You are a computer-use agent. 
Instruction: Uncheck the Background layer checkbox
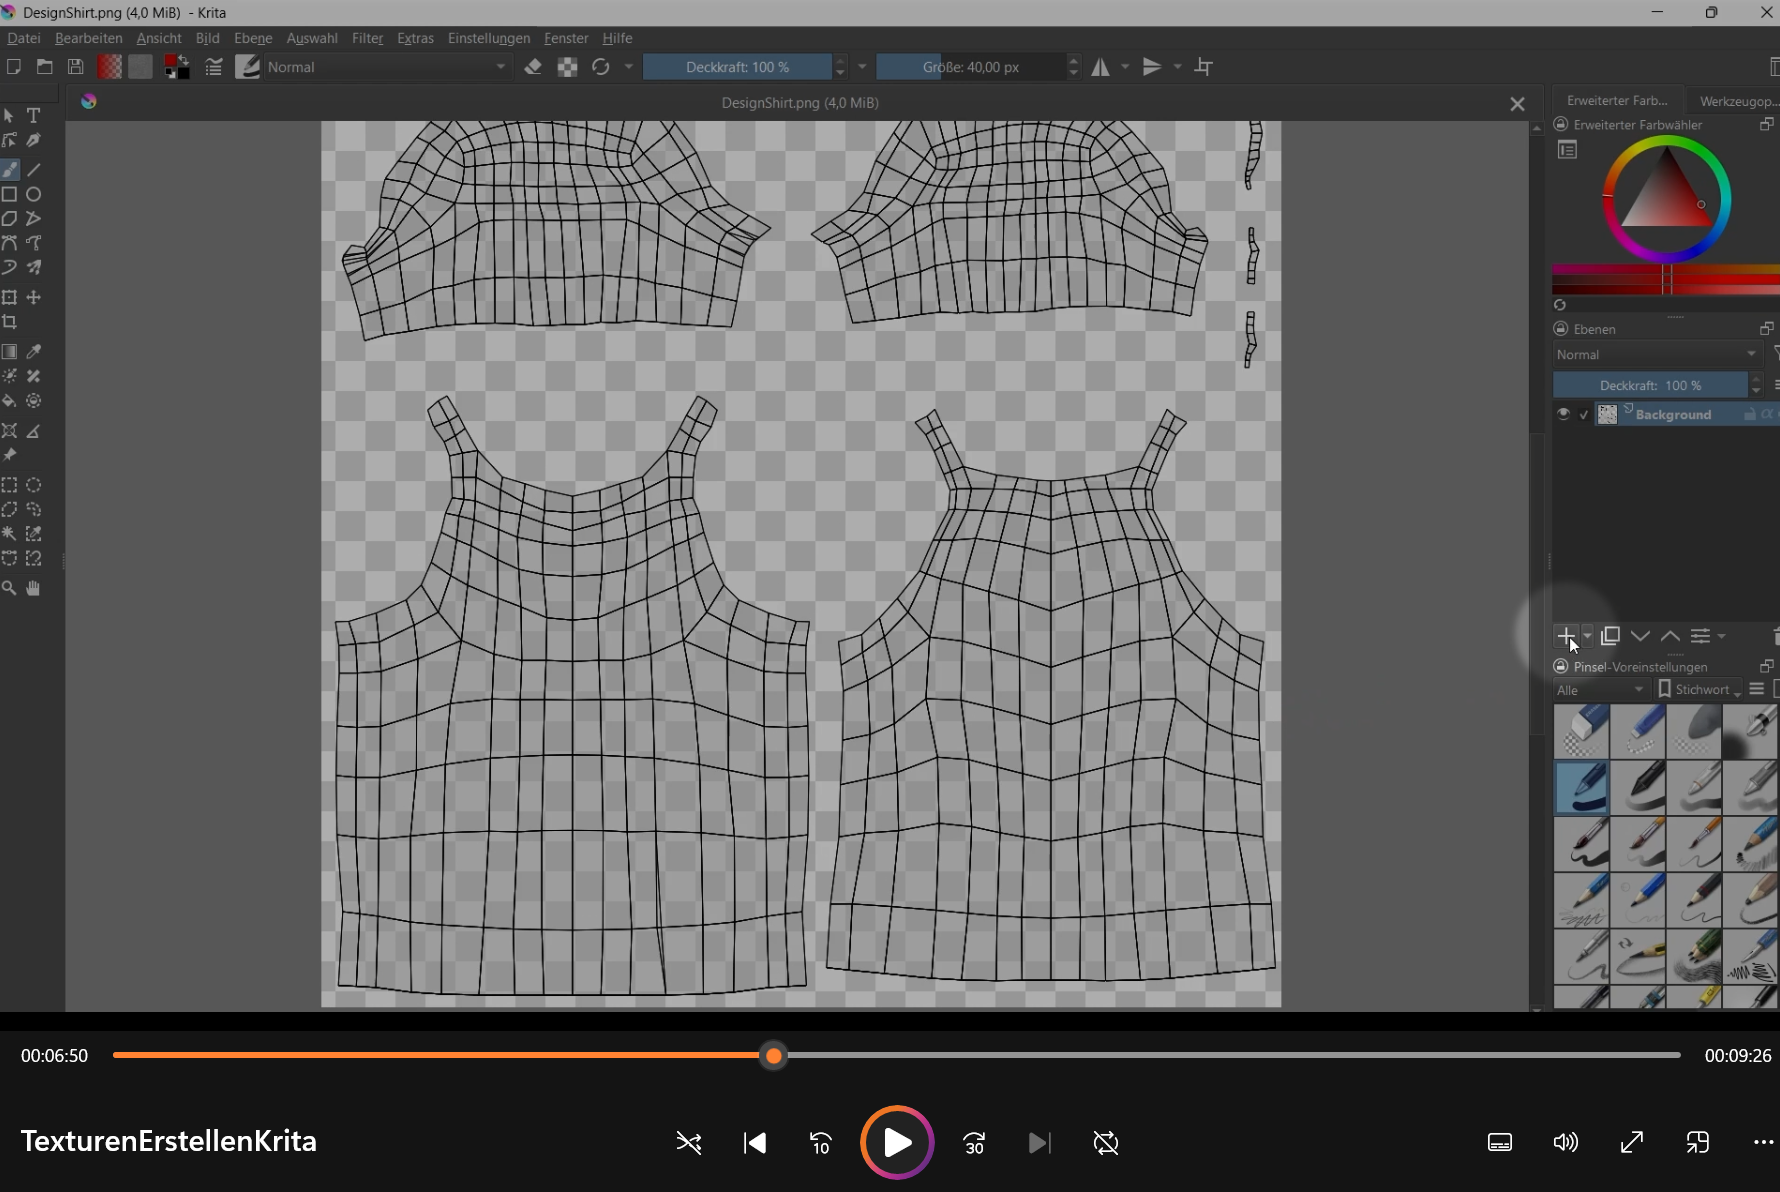coord(1583,413)
